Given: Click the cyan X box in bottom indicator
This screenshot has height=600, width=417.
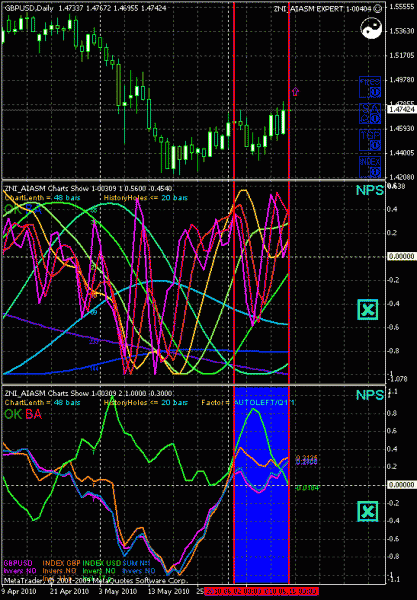Looking at the screenshot, I should coord(368,511).
